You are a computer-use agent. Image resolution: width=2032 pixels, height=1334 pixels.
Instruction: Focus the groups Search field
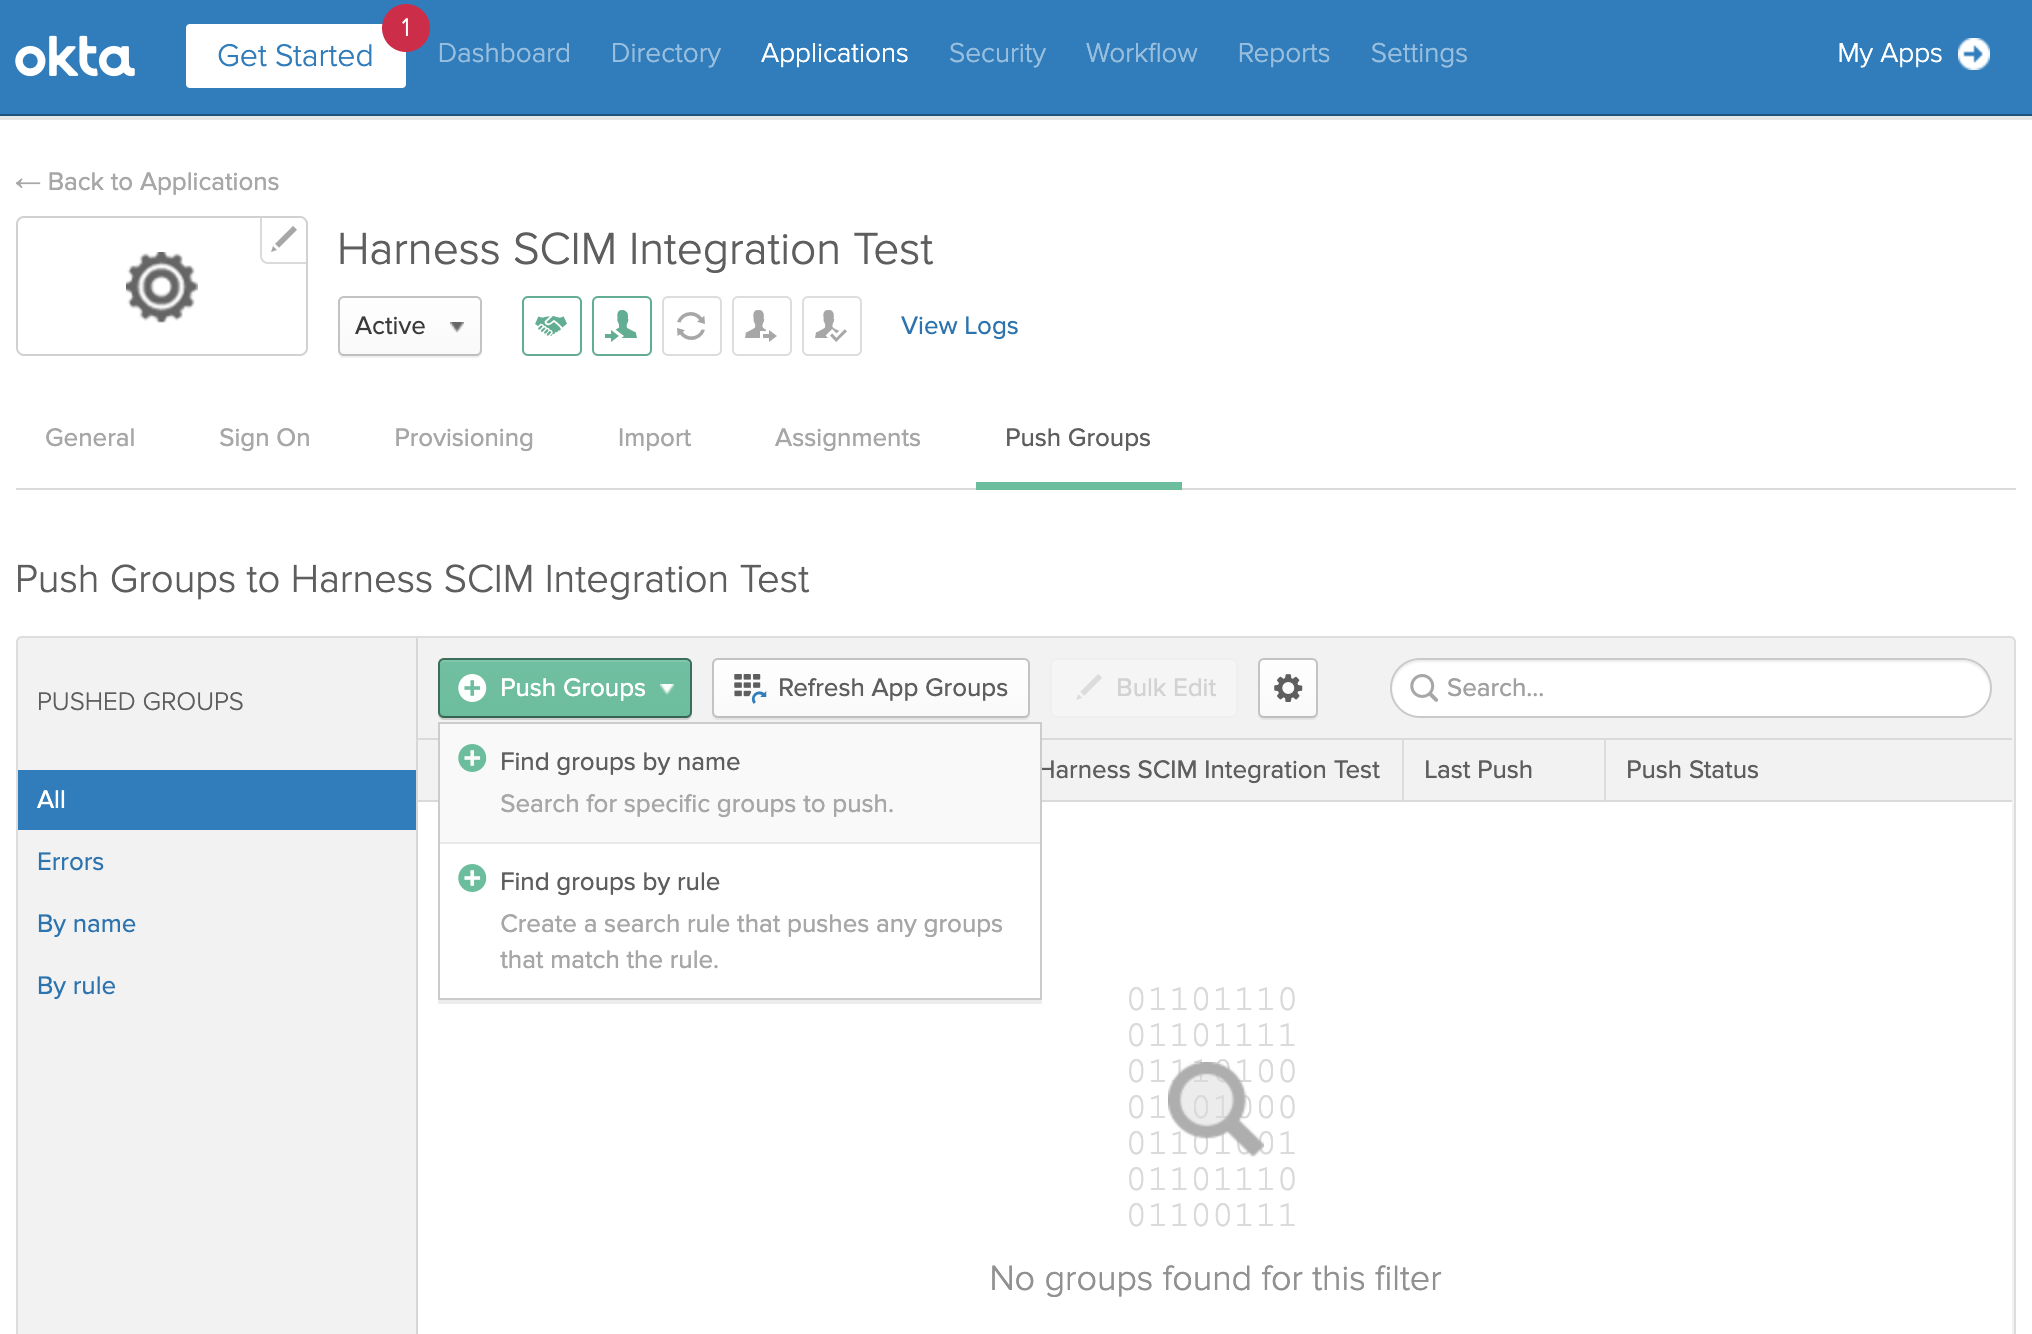(x=1690, y=688)
